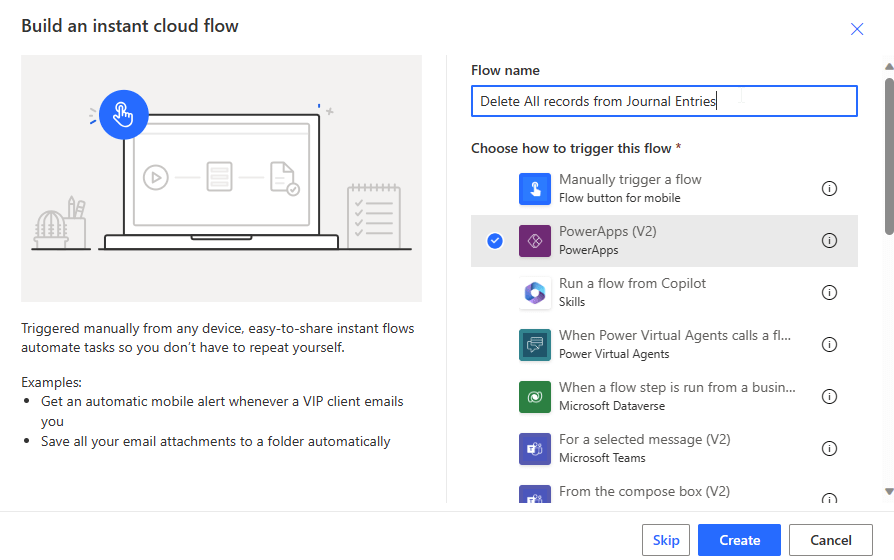The image size is (894, 560).
Task: View info for Power Virtual Agents trigger
Action: coord(829,345)
